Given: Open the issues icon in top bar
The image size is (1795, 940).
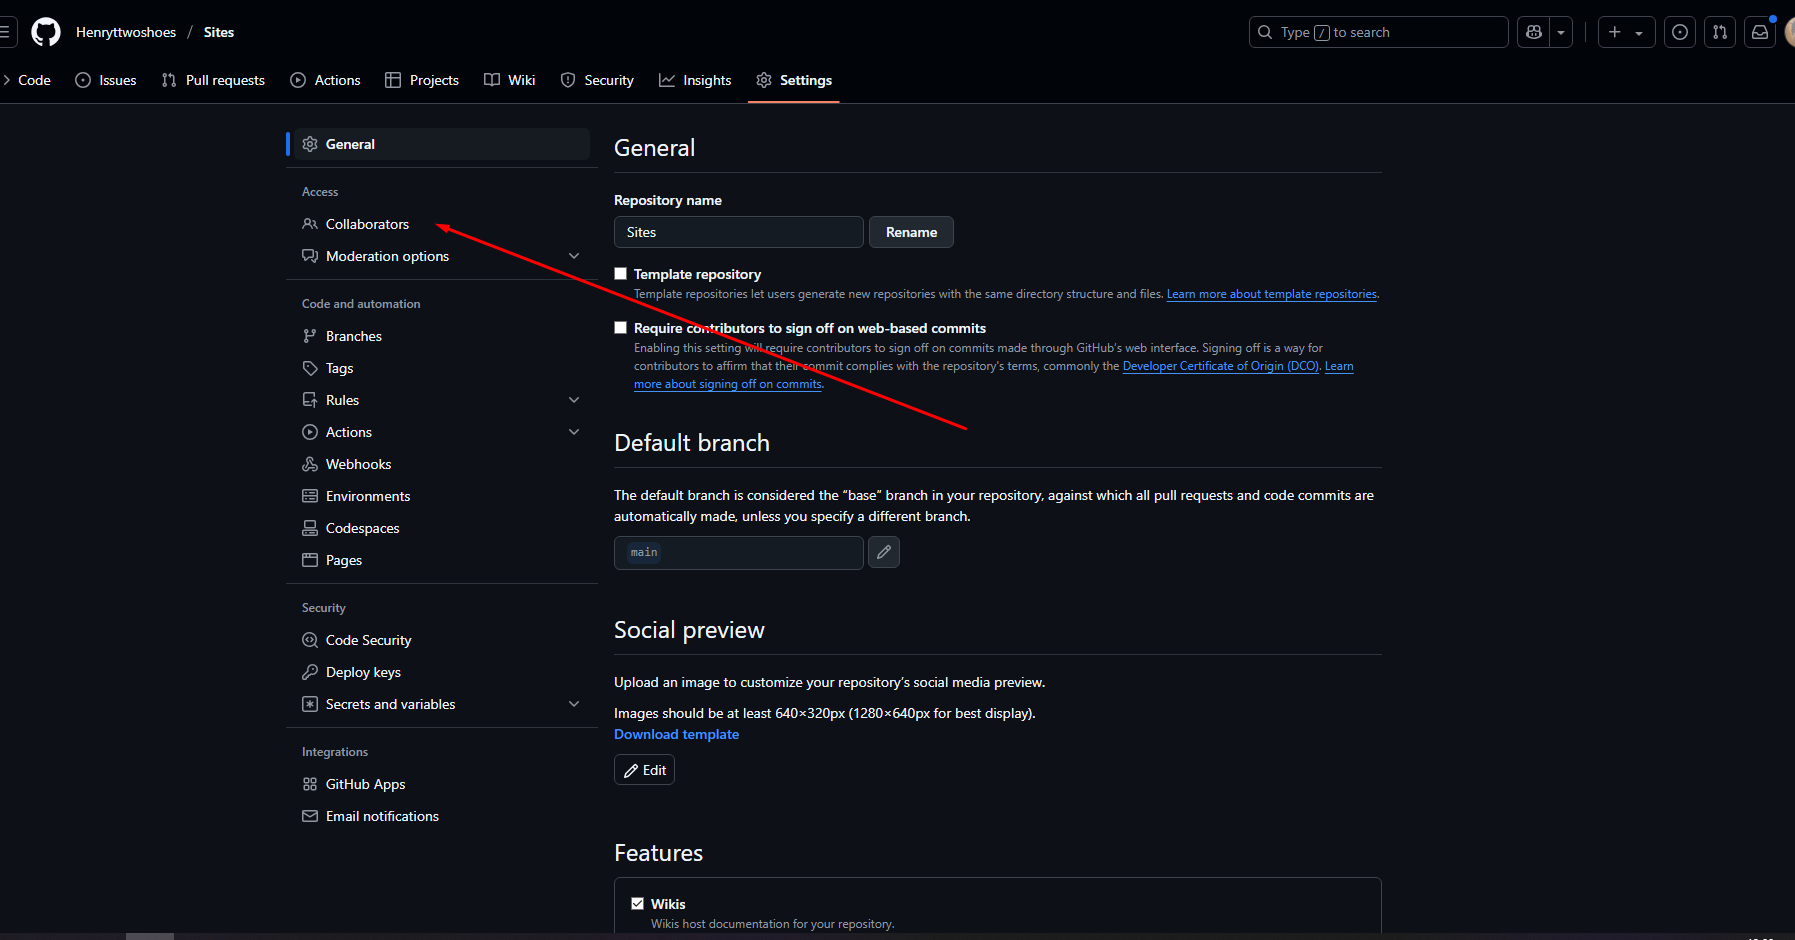Looking at the screenshot, I should (x=1680, y=32).
